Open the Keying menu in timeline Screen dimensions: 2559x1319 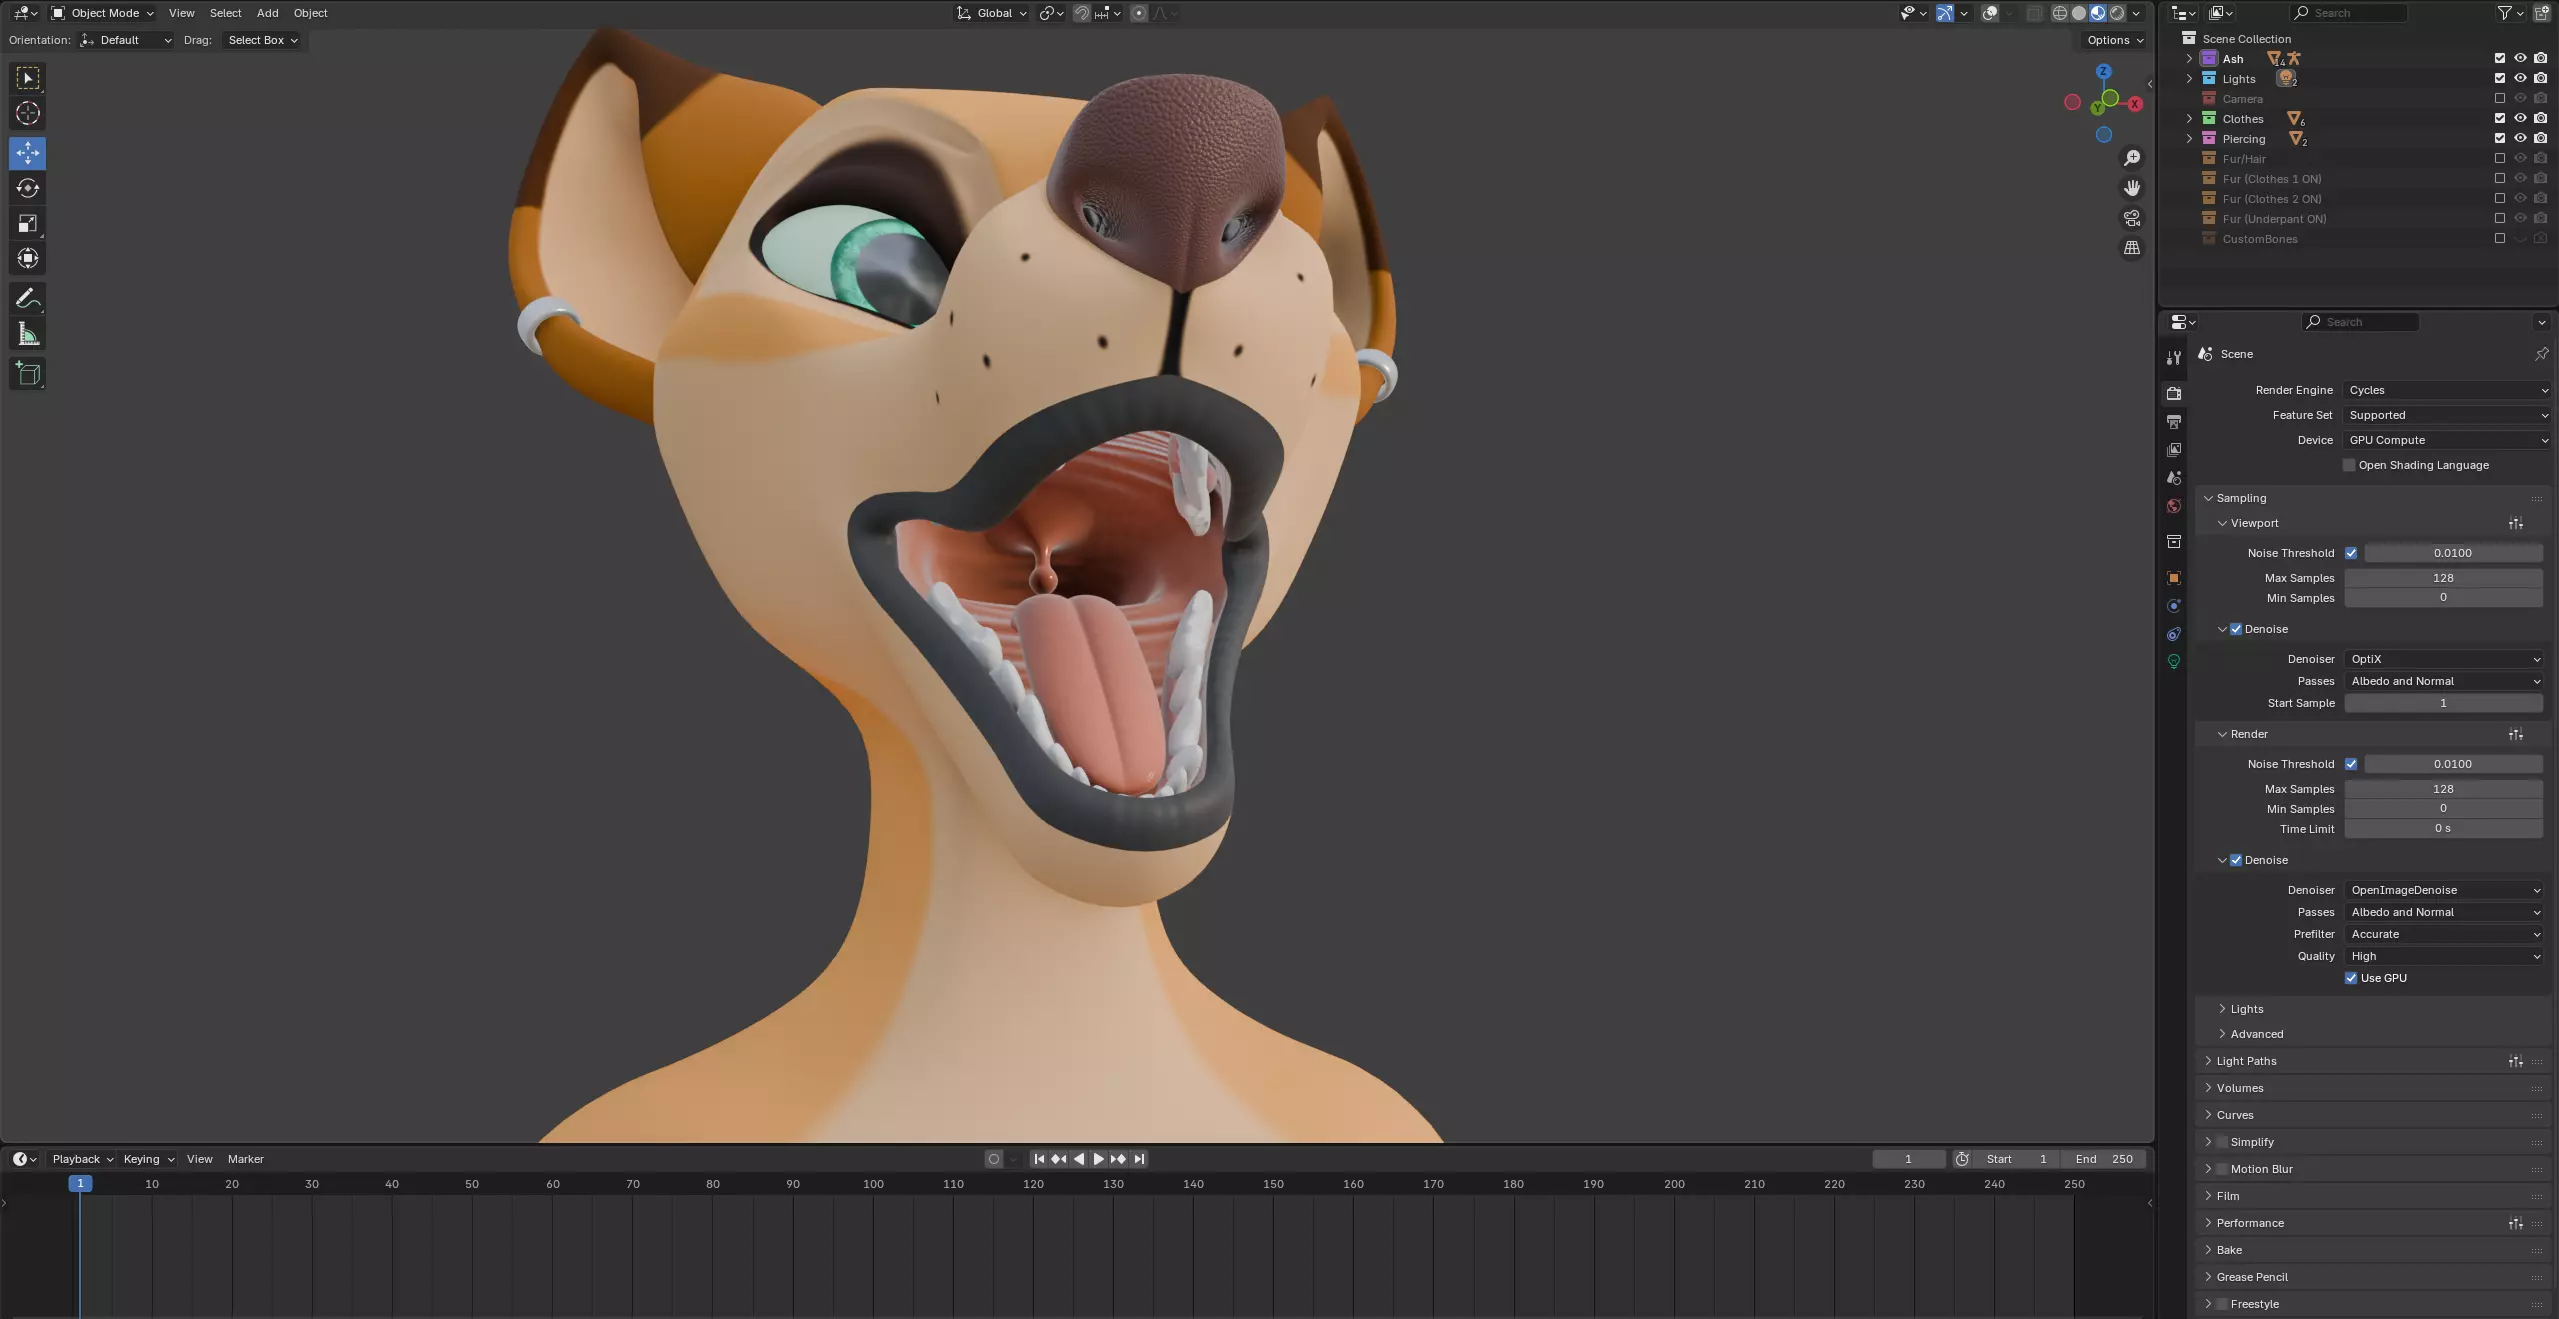point(148,1159)
